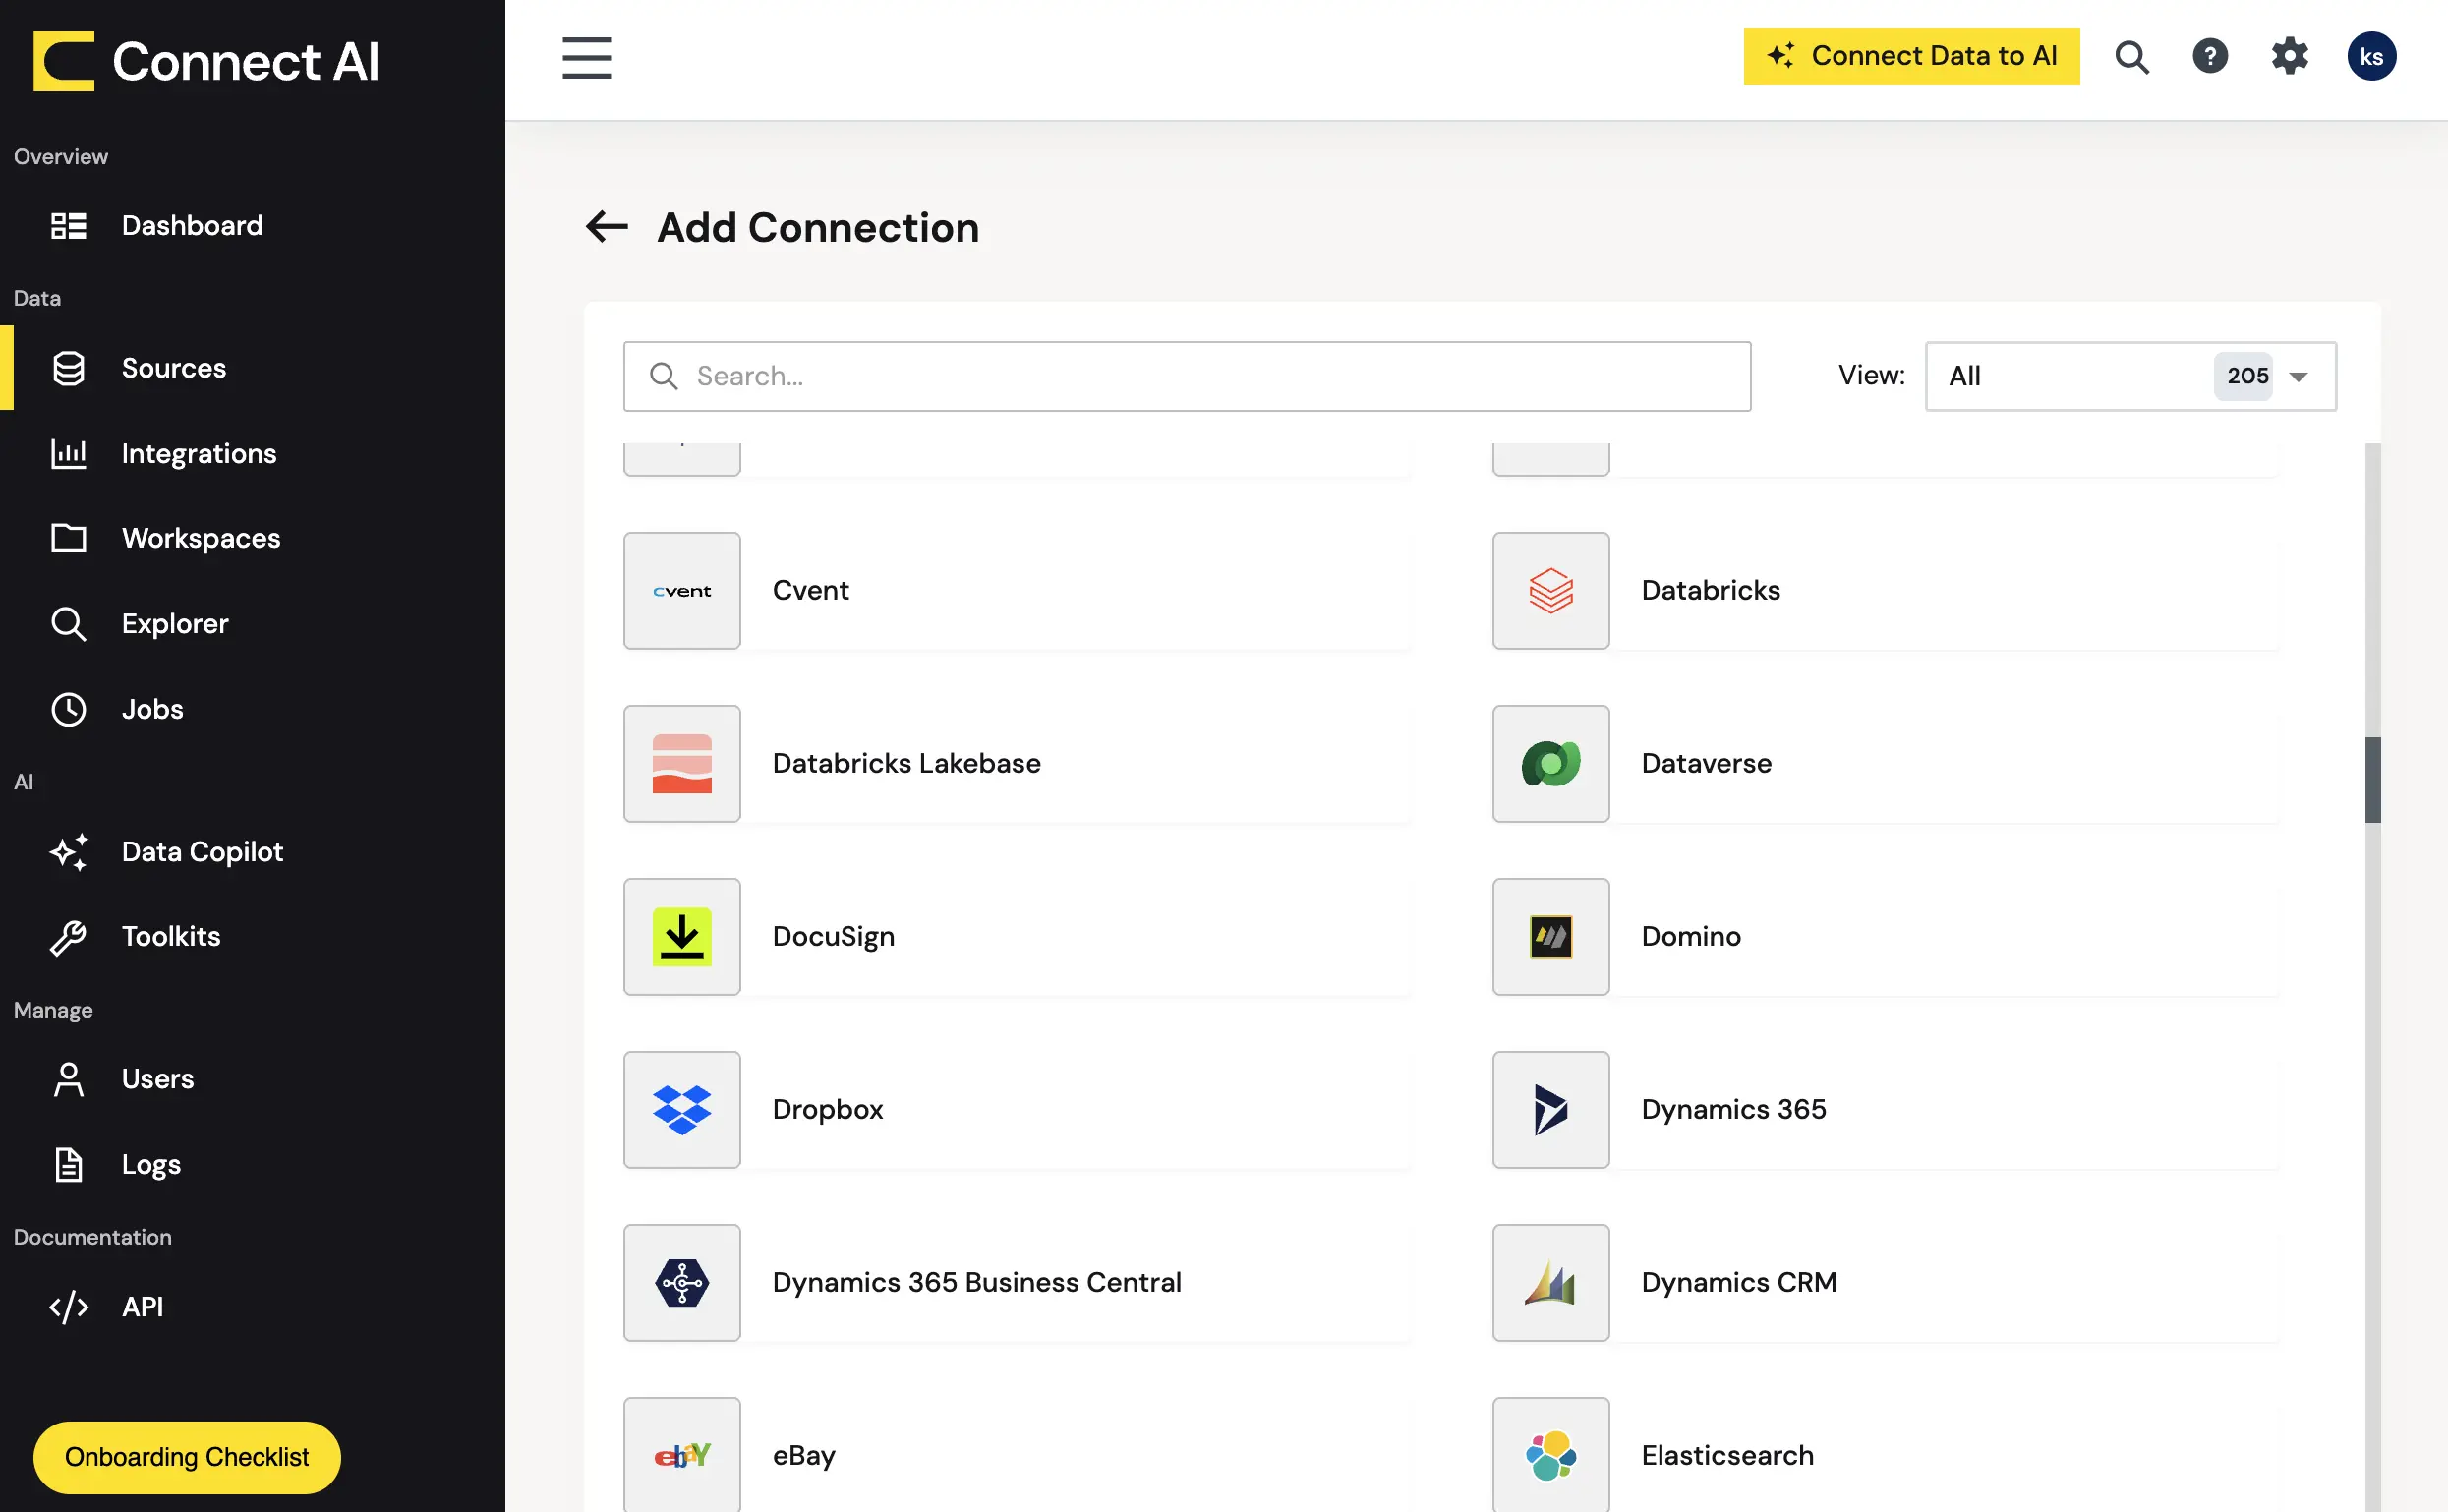
Task: Click the Workspaces folder icon in the sidebar
Action: [68, 538]
